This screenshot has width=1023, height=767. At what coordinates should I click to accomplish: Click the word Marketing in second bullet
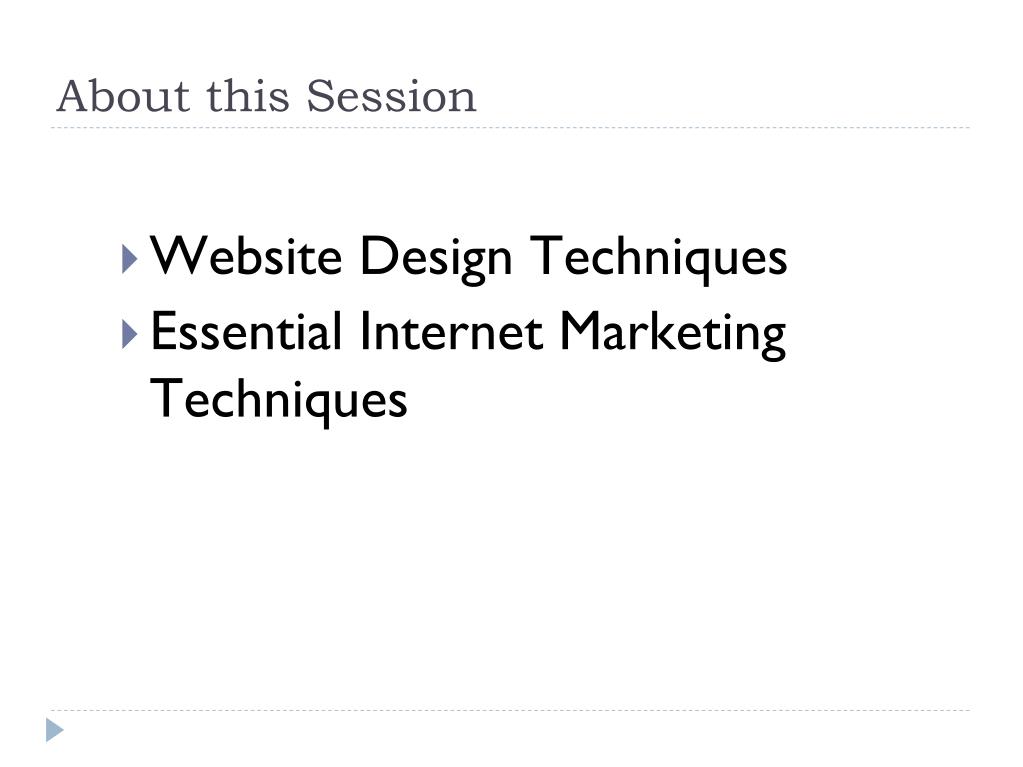673,335
